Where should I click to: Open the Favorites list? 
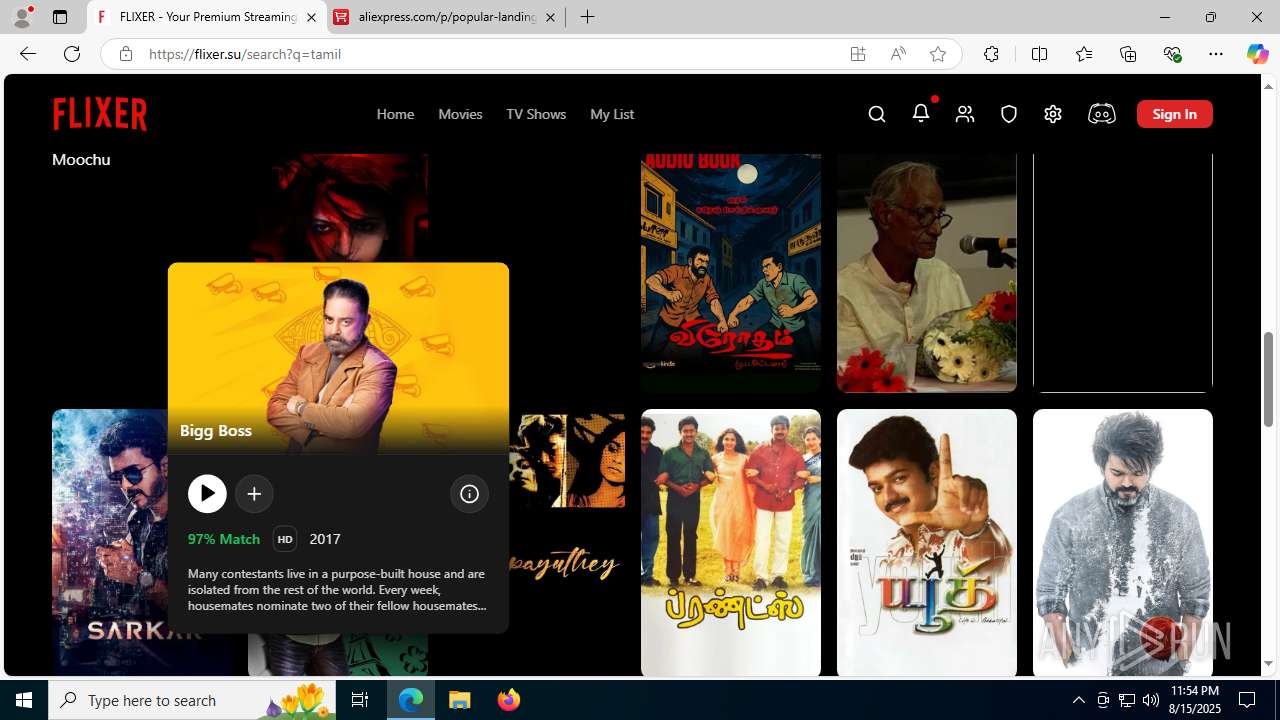1084,54
